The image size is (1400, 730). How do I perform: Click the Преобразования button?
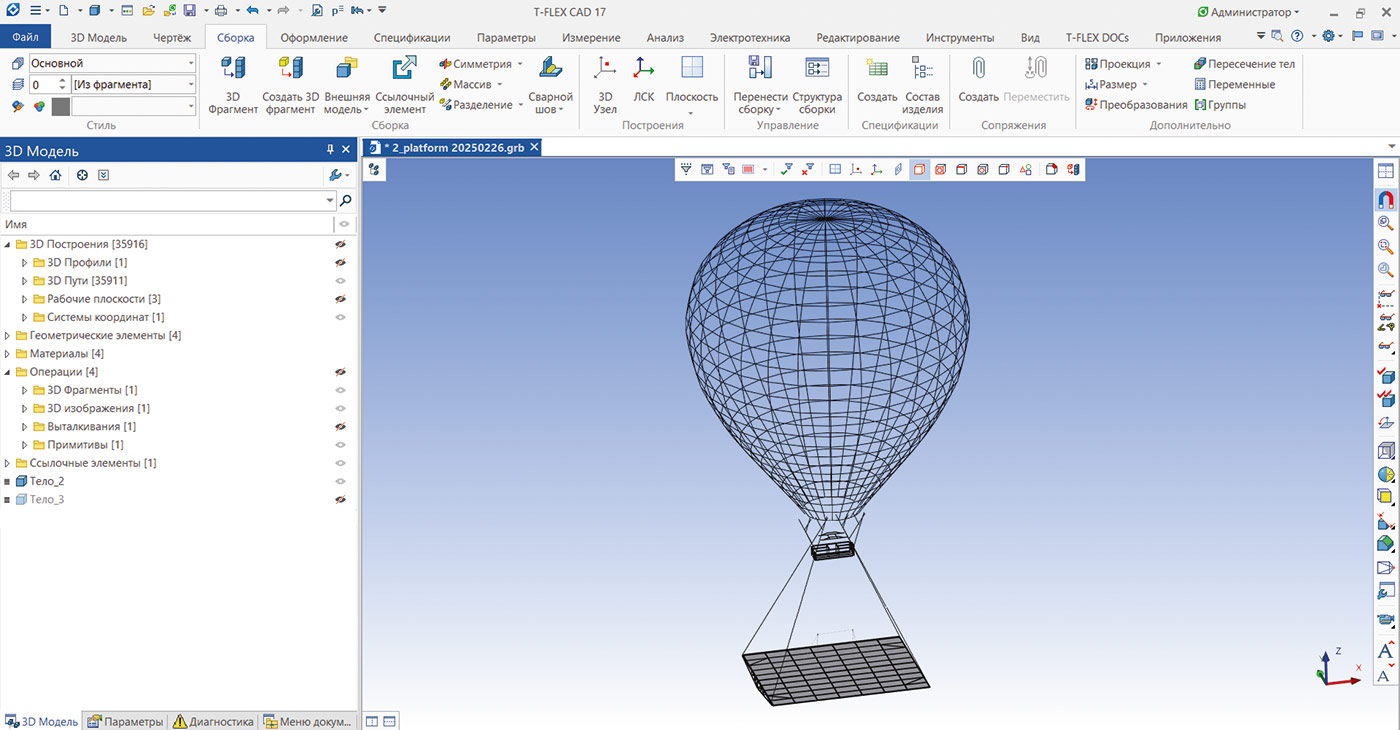pos(1136,105)
